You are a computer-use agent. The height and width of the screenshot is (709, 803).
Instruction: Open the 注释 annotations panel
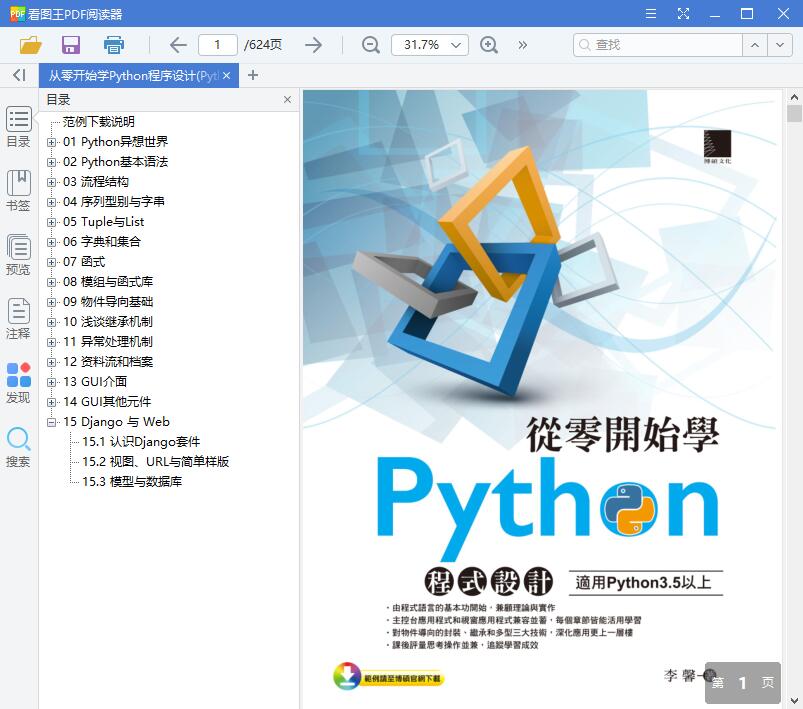[x=18, y=318]
